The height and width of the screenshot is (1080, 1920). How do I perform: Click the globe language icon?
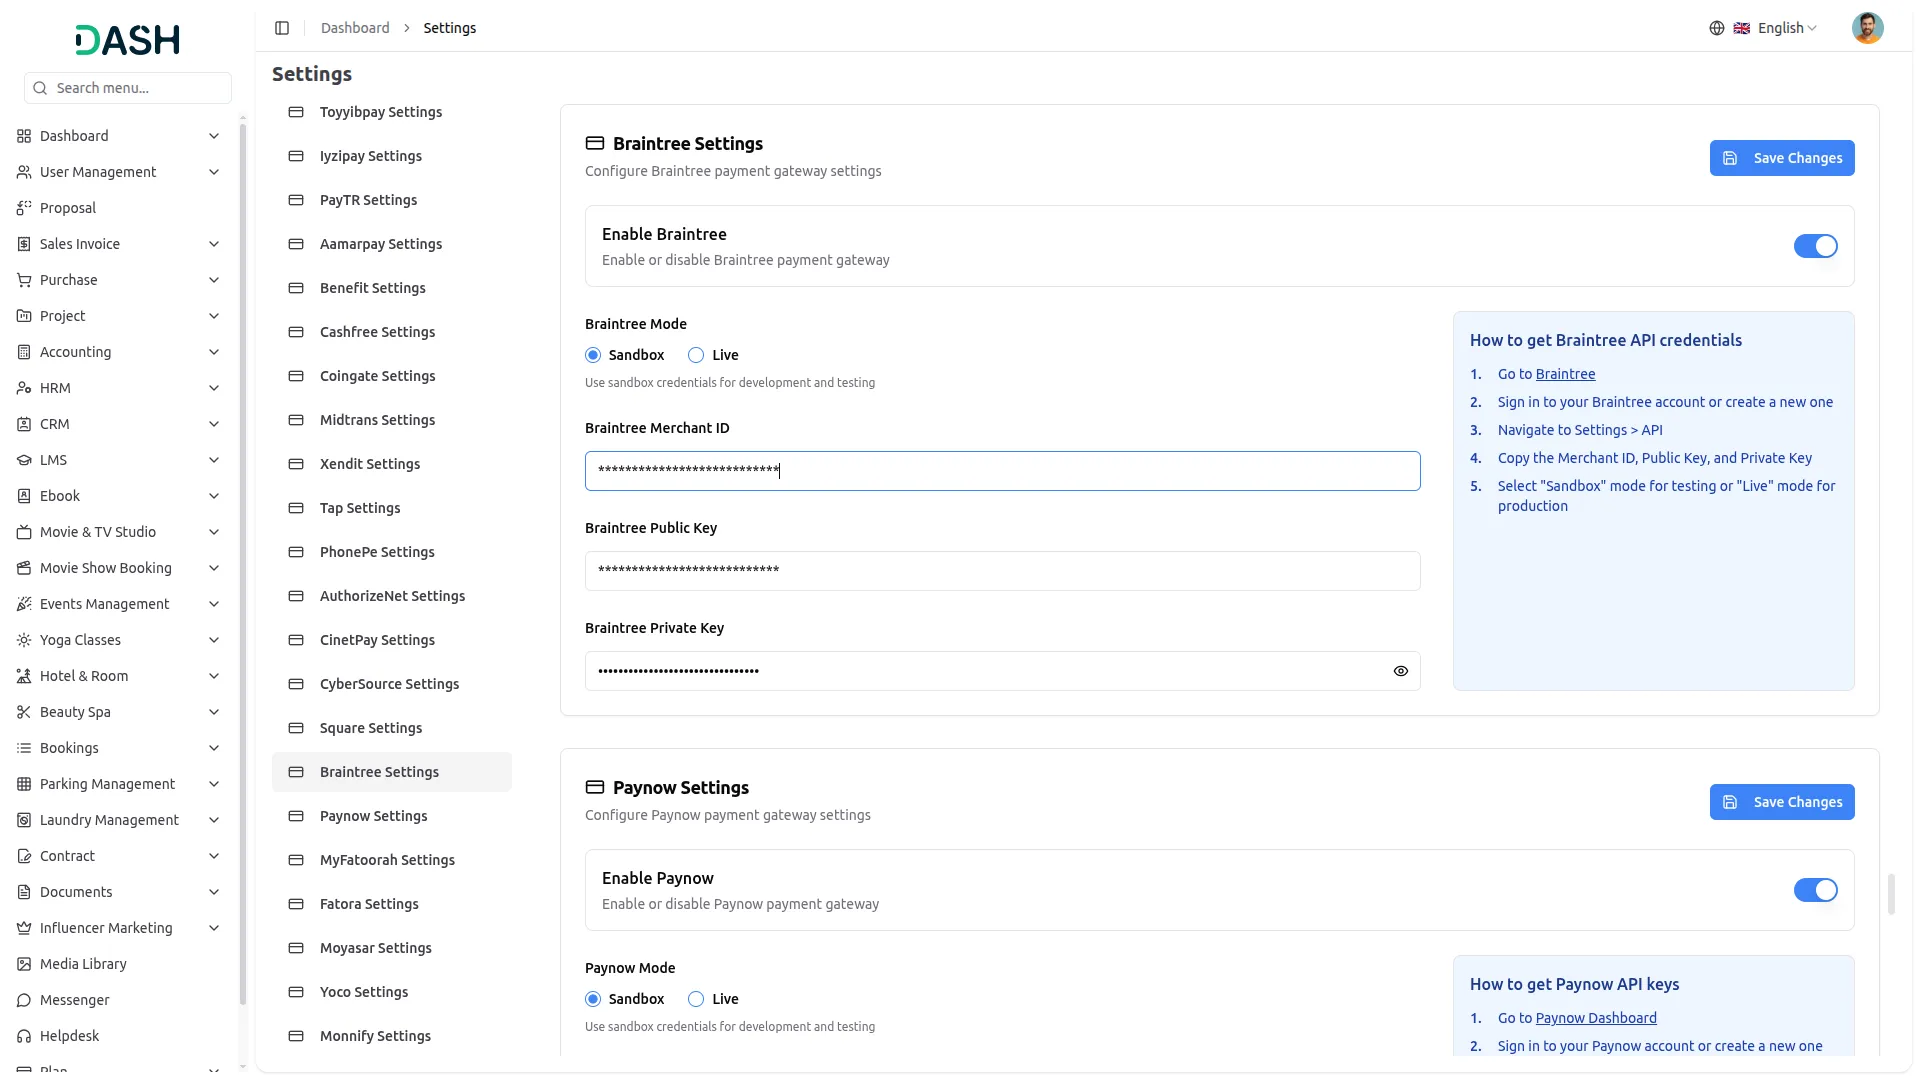(x=1716, y=28)
